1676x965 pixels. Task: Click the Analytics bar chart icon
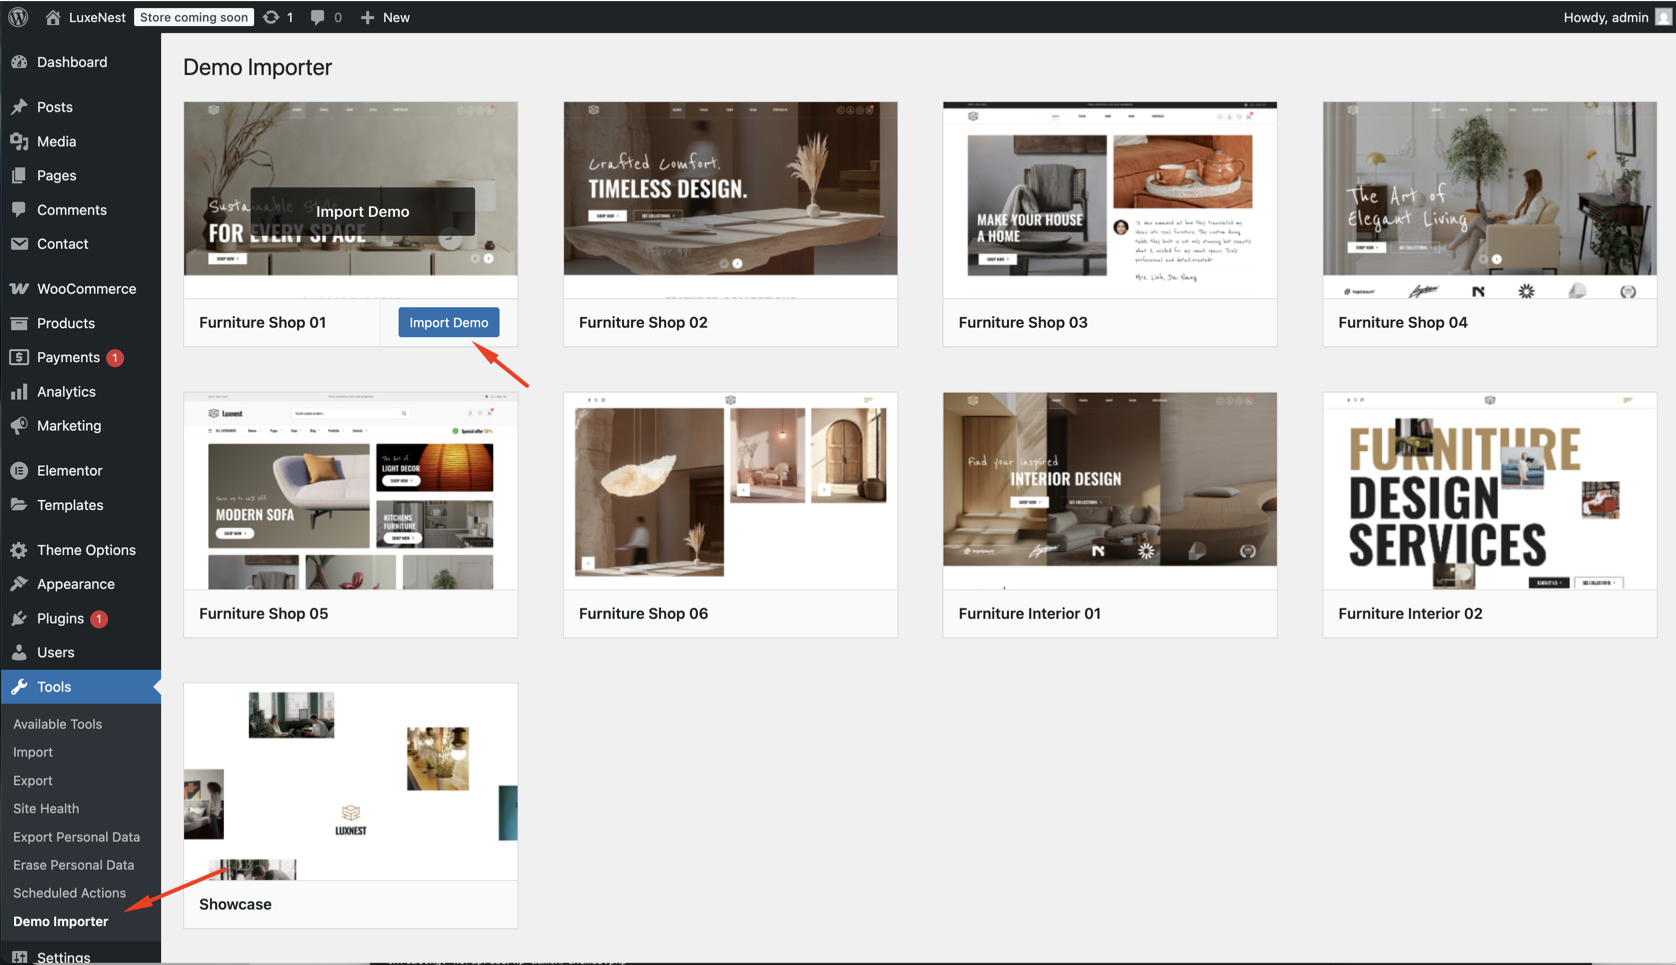19,392
